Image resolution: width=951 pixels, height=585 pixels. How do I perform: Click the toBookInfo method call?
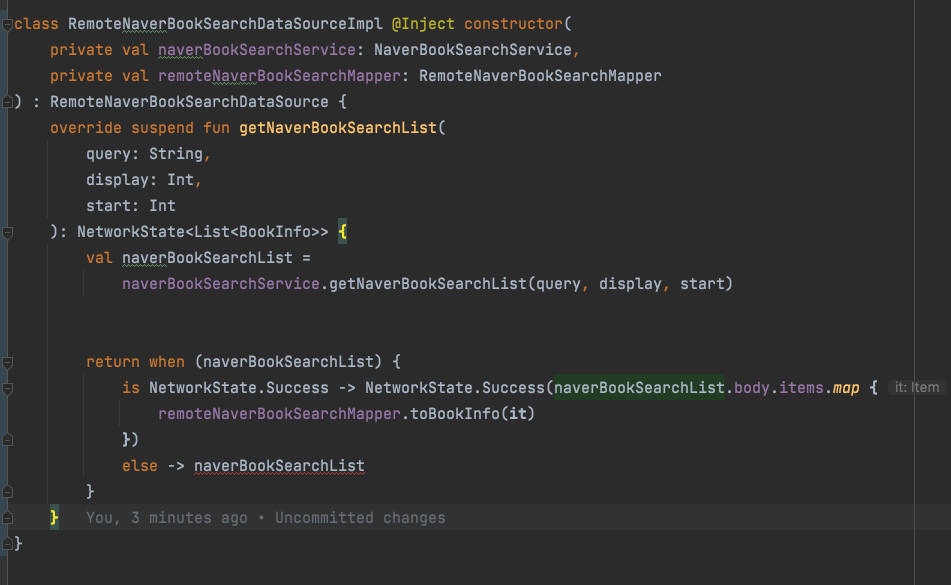(x=455, y=414)
